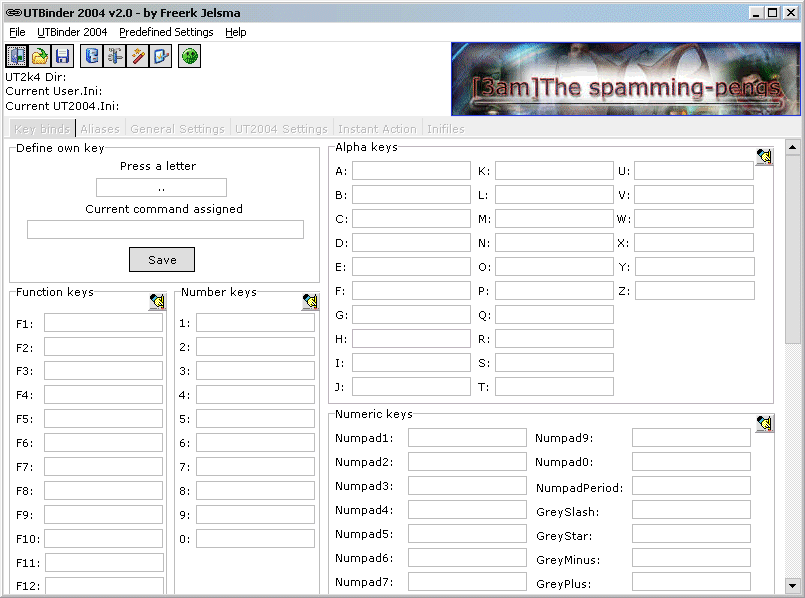
Task: Click the S key bind field
Action: point(554,362)
